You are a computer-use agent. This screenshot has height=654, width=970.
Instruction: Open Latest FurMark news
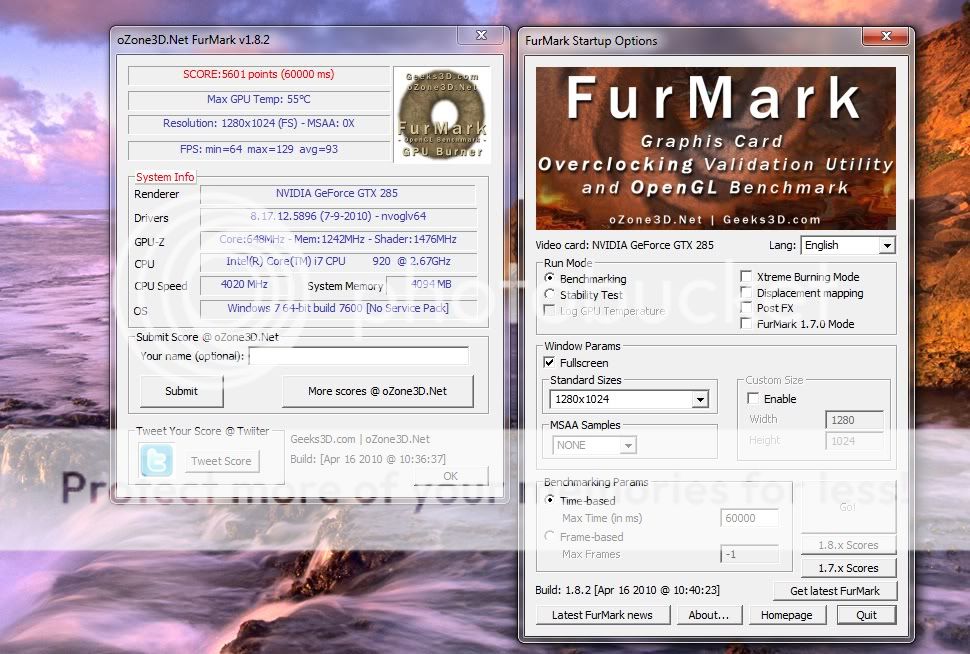602,615
